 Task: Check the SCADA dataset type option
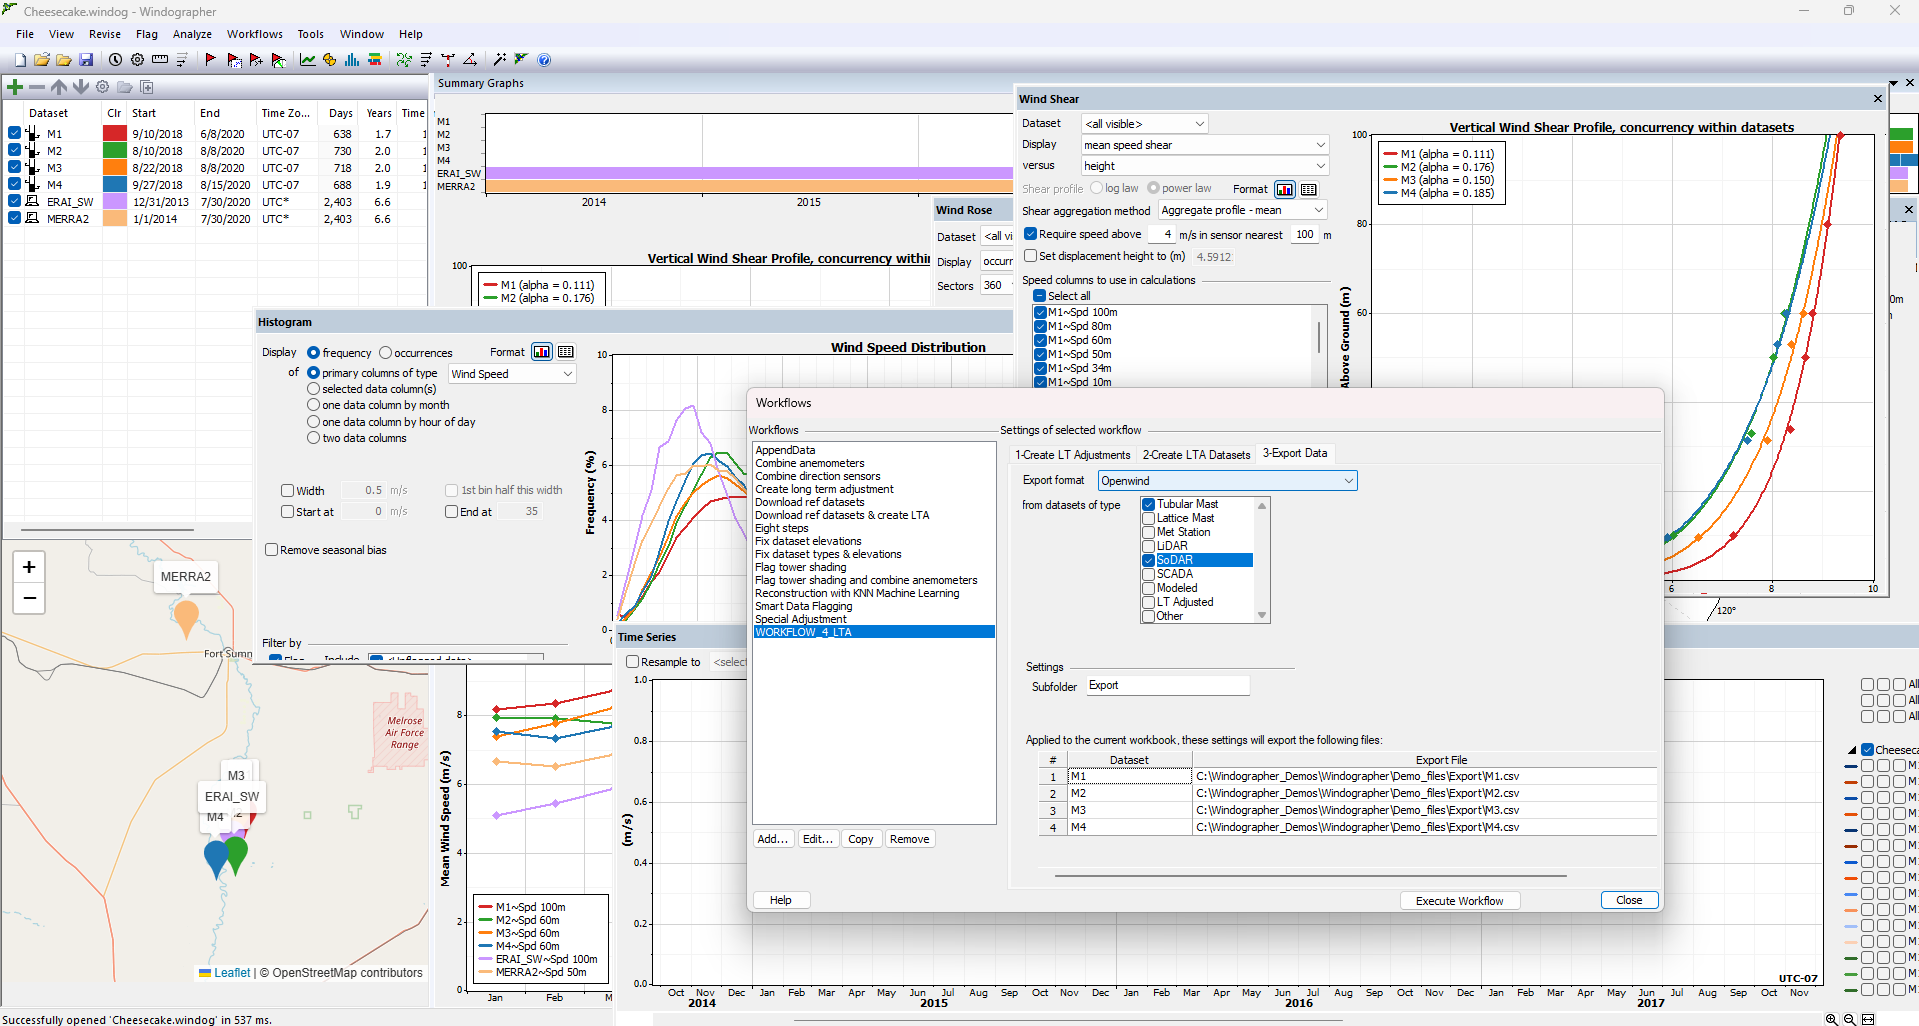pos(1148,574)
